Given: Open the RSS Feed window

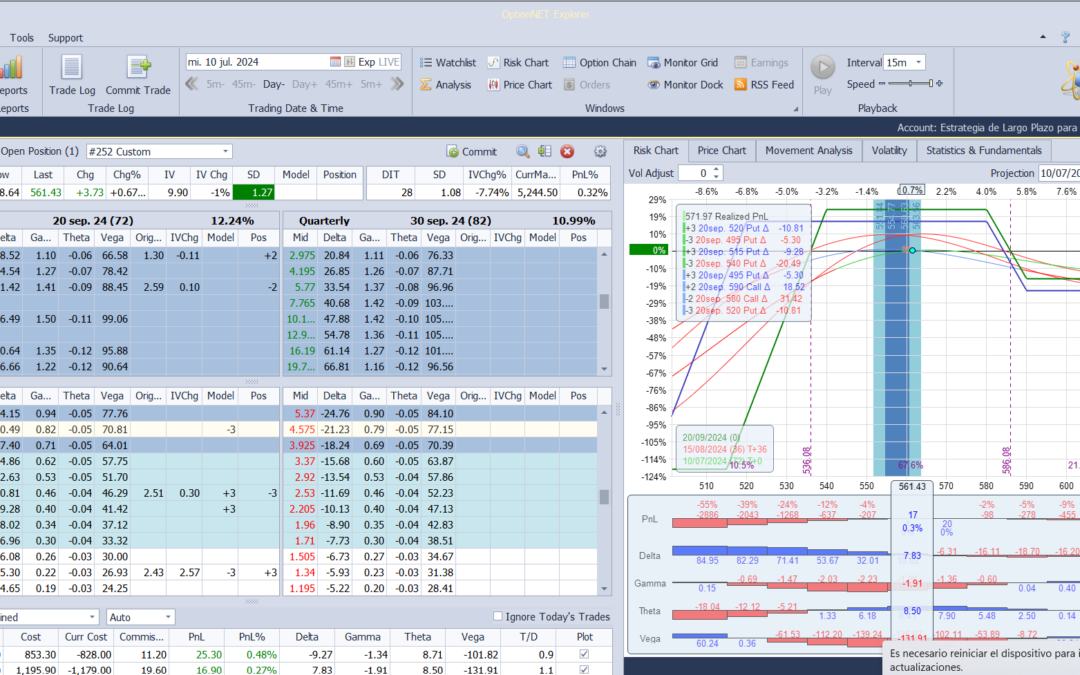Looking at the screenshot, I should pos(764,85).
